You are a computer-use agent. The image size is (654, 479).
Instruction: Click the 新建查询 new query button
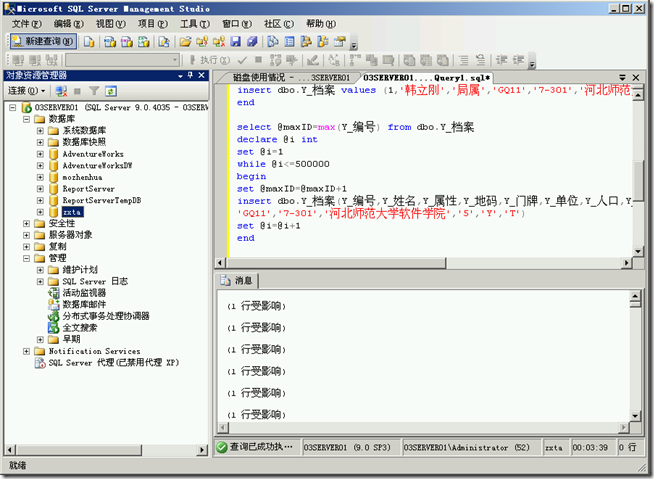[43, 41]
